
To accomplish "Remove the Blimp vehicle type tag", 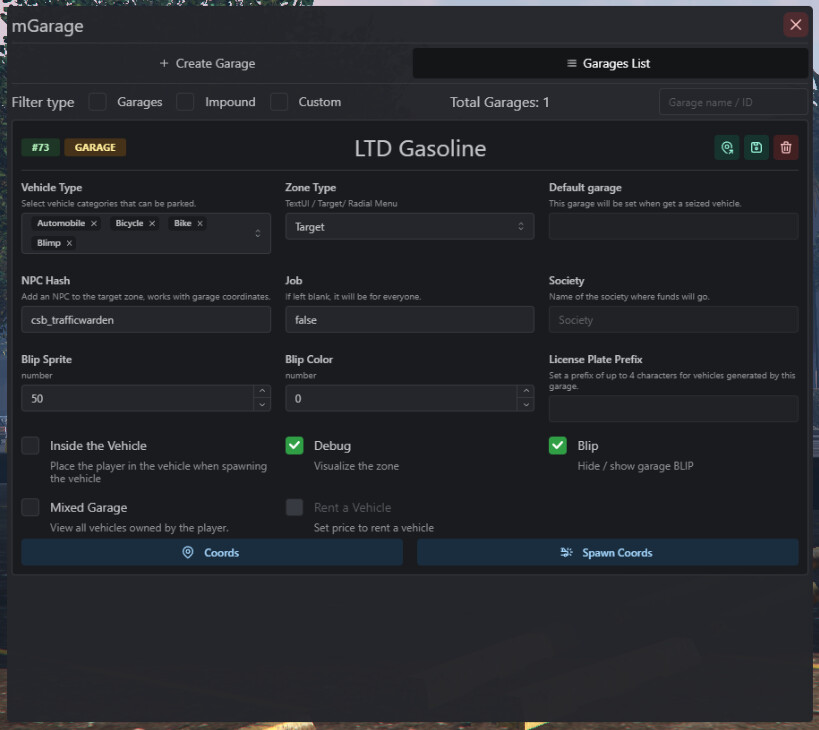I will 69,243.
